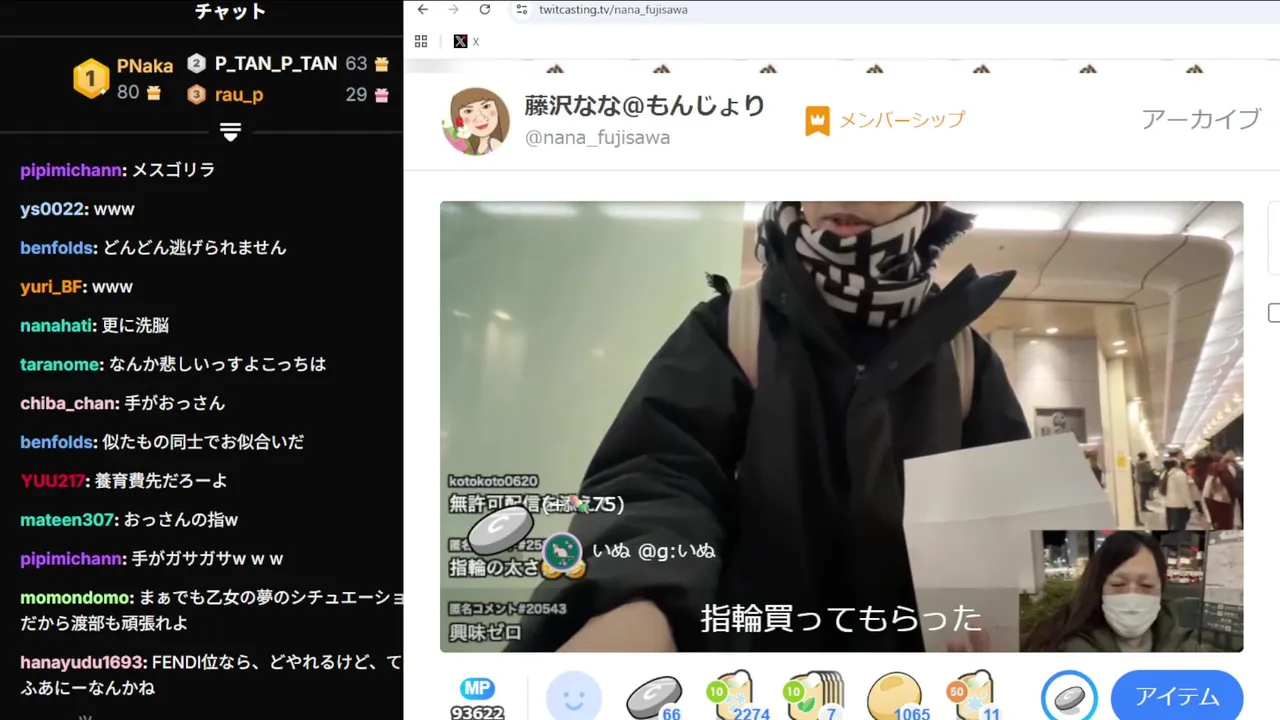Open the メンバーシップ link
Screen dimensions: 1280x720
901,120
